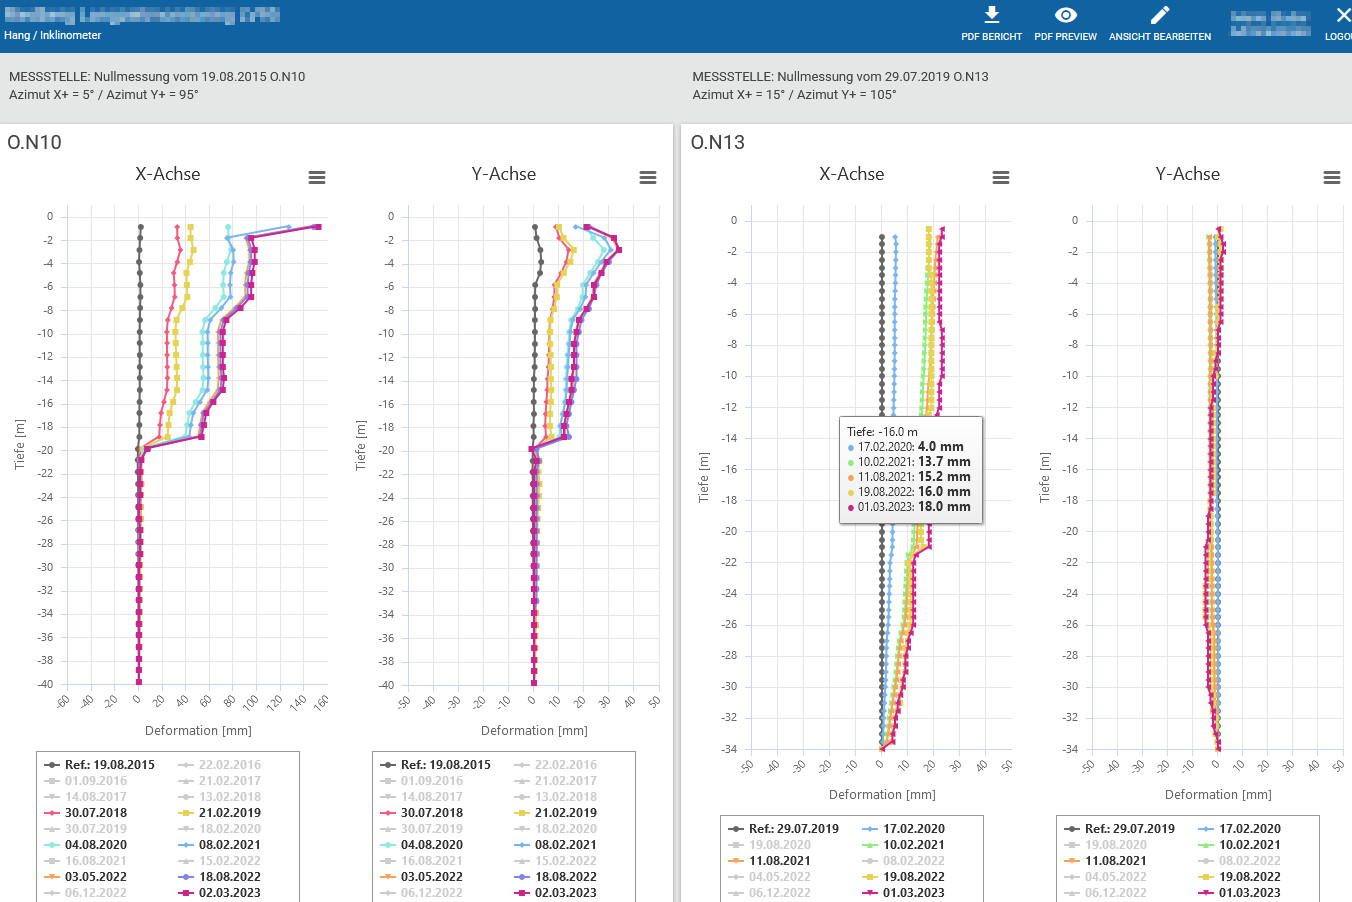
Task: Open O.N10 Y-Achse chart hamburger menu
Action: pos(648,178)
